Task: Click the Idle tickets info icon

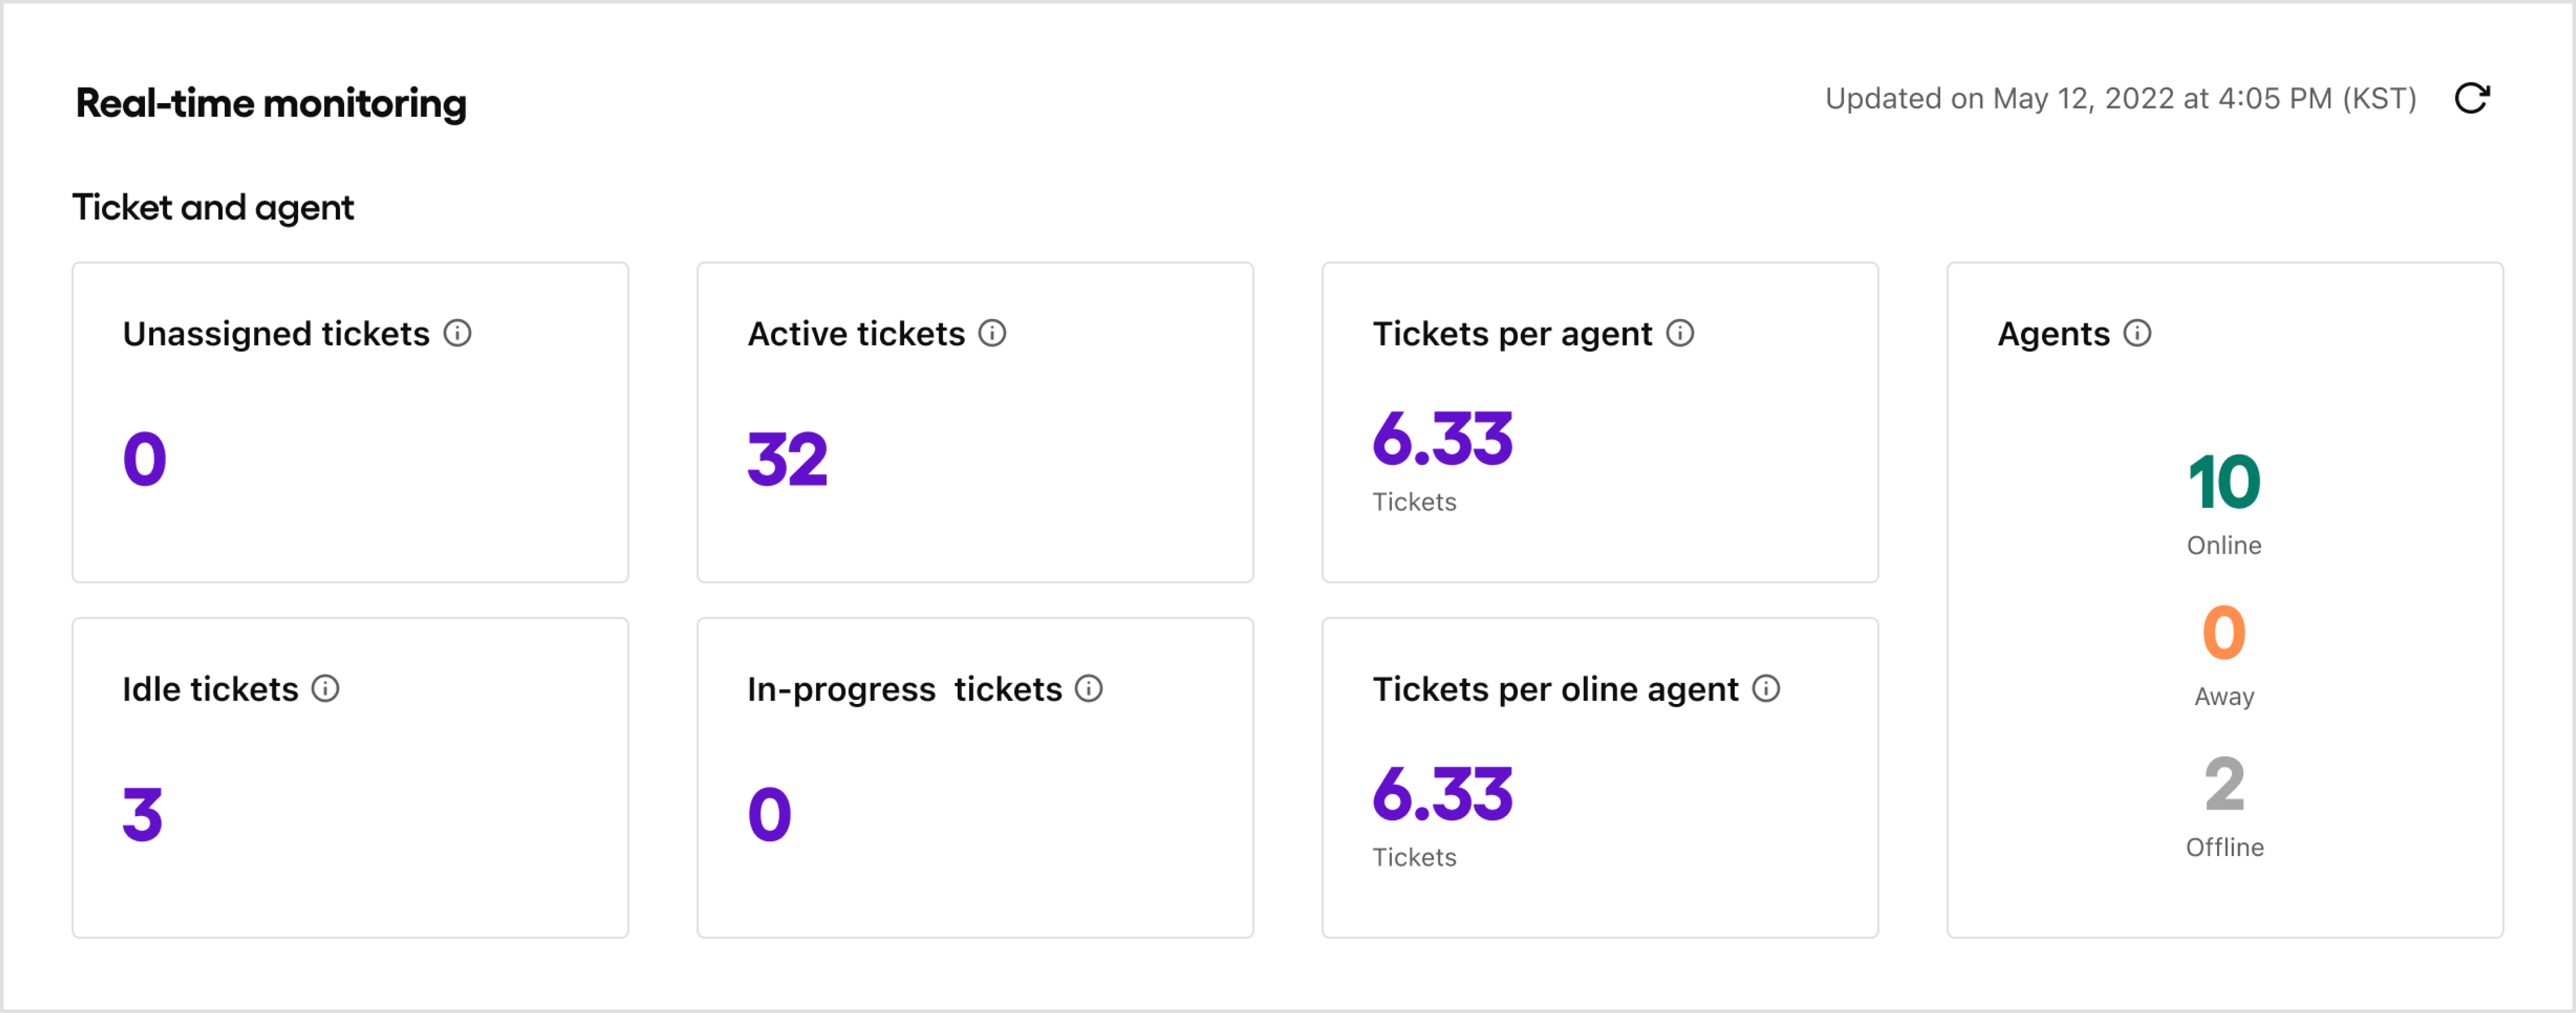Action: [325, 688]
